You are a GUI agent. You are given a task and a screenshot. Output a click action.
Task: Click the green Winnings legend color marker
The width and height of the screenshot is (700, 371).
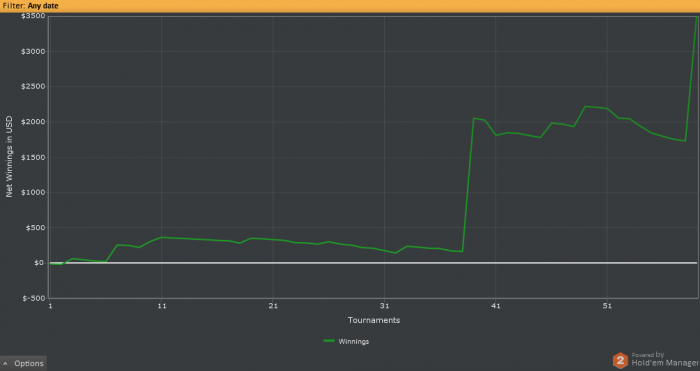[329, 341]
